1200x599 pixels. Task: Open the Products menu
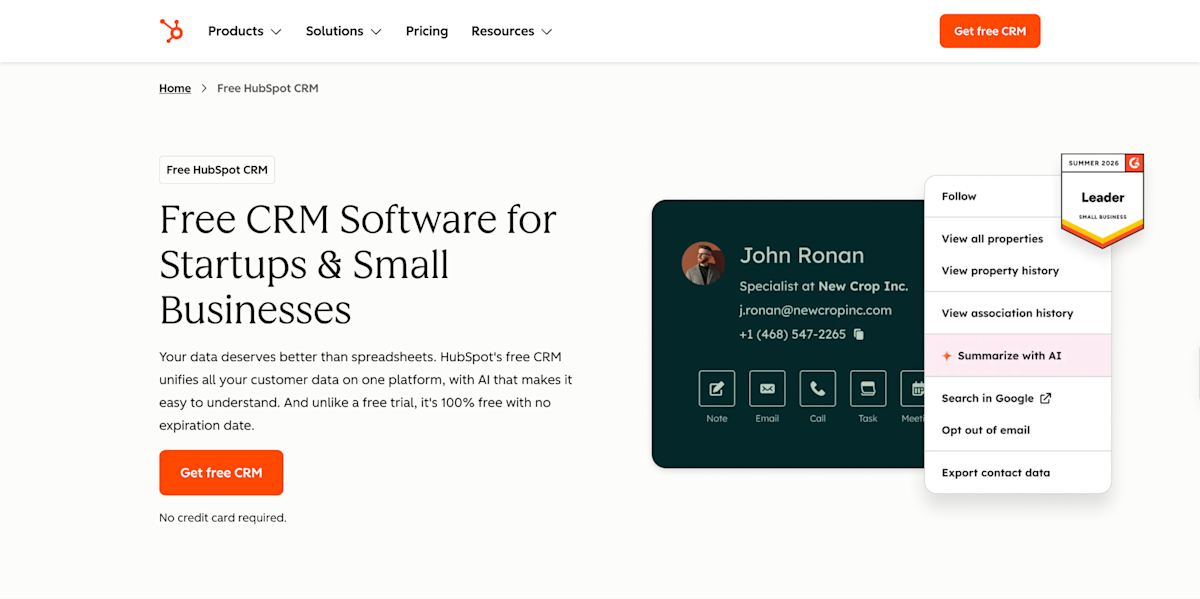[x=245, y=31]
